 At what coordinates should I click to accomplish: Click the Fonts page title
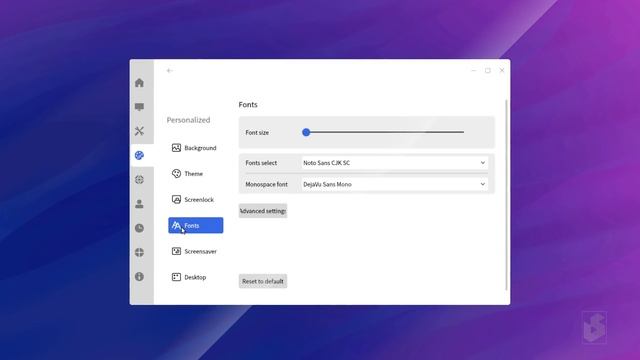coord(248,104)
